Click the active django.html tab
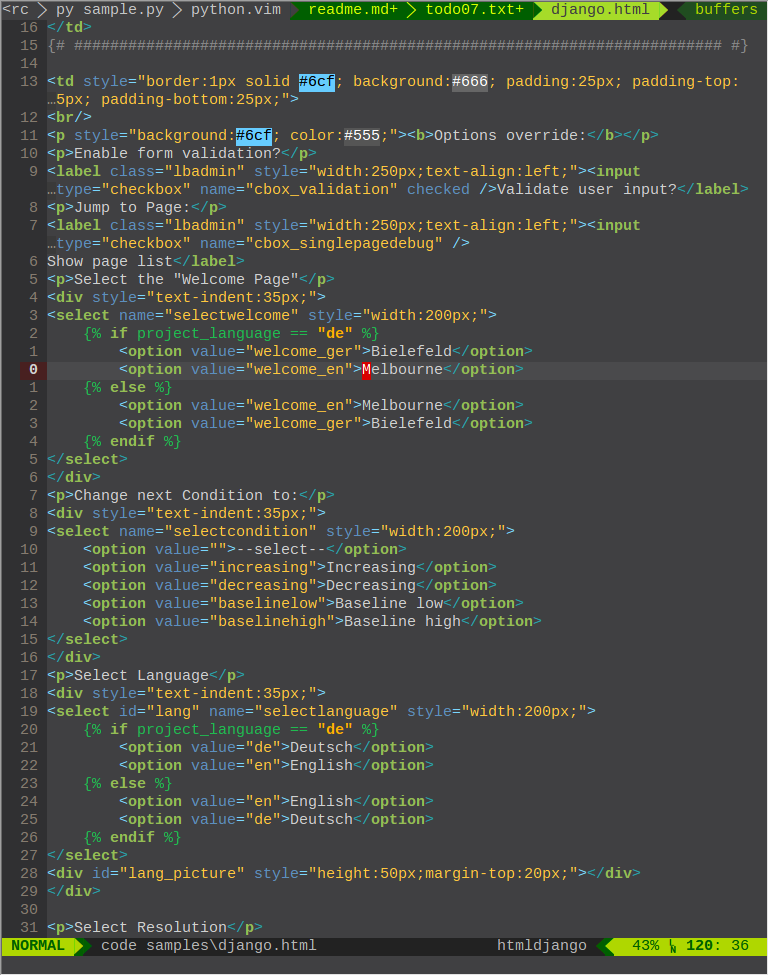This screenshot has width=769, height=976. tap(600, 10)
